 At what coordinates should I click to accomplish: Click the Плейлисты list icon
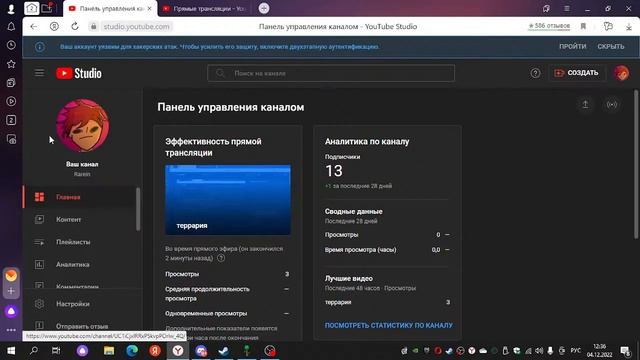tap(39, 242)
